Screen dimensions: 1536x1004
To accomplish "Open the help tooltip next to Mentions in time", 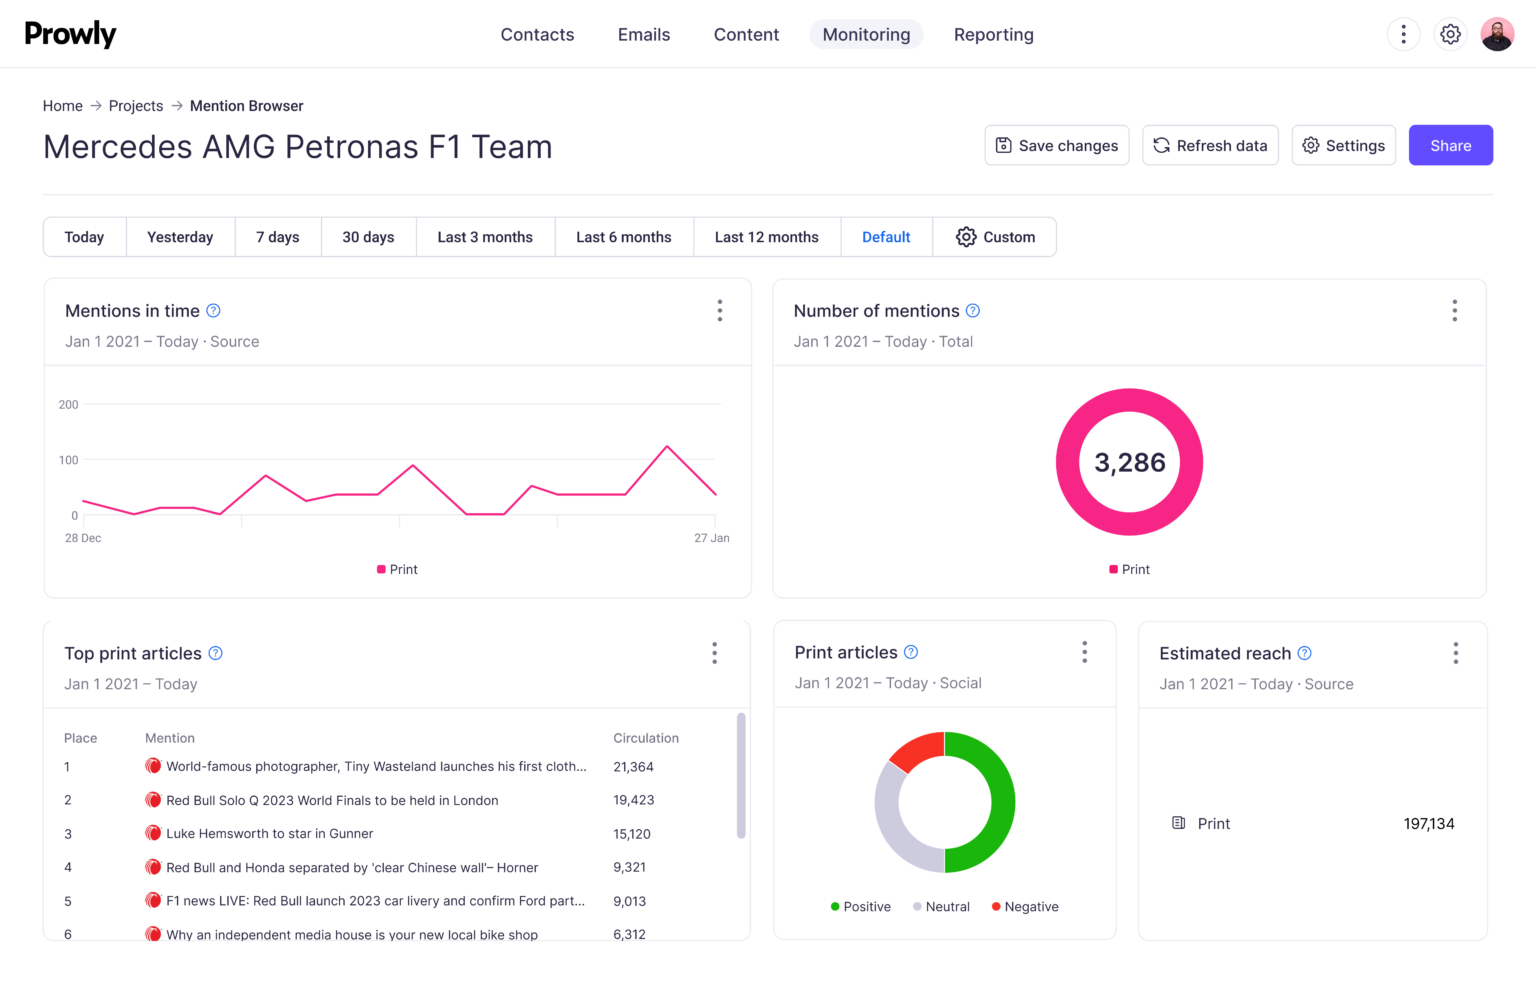I will tap(213, 311).
